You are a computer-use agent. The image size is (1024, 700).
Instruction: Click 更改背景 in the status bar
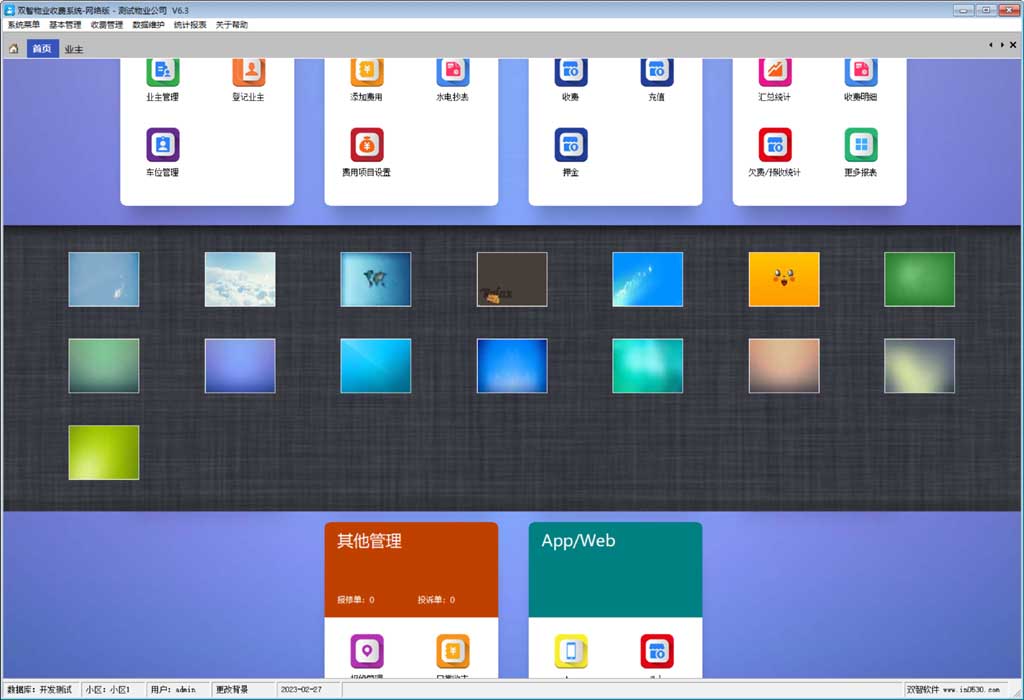[232, 690]
